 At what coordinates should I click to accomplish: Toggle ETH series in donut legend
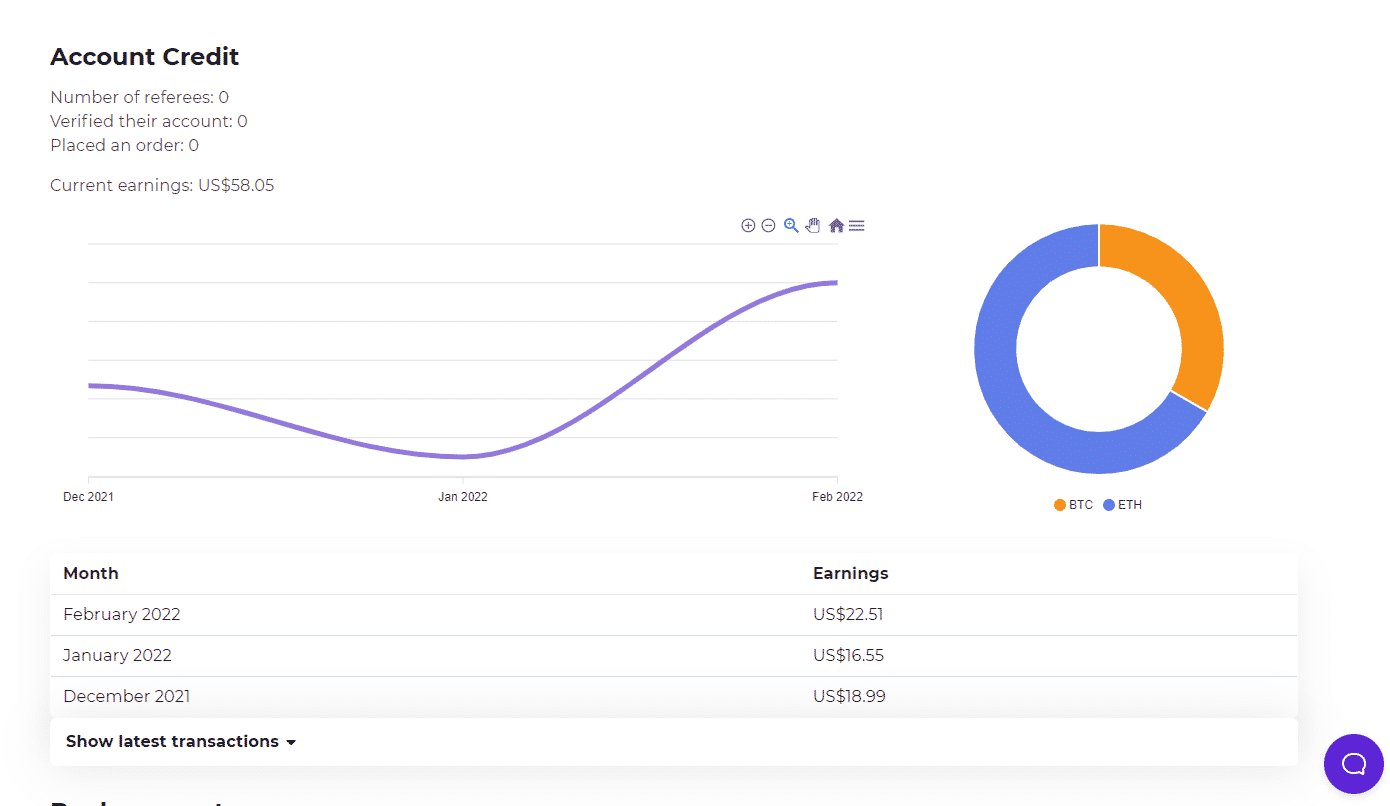(x=1122, y=505)
